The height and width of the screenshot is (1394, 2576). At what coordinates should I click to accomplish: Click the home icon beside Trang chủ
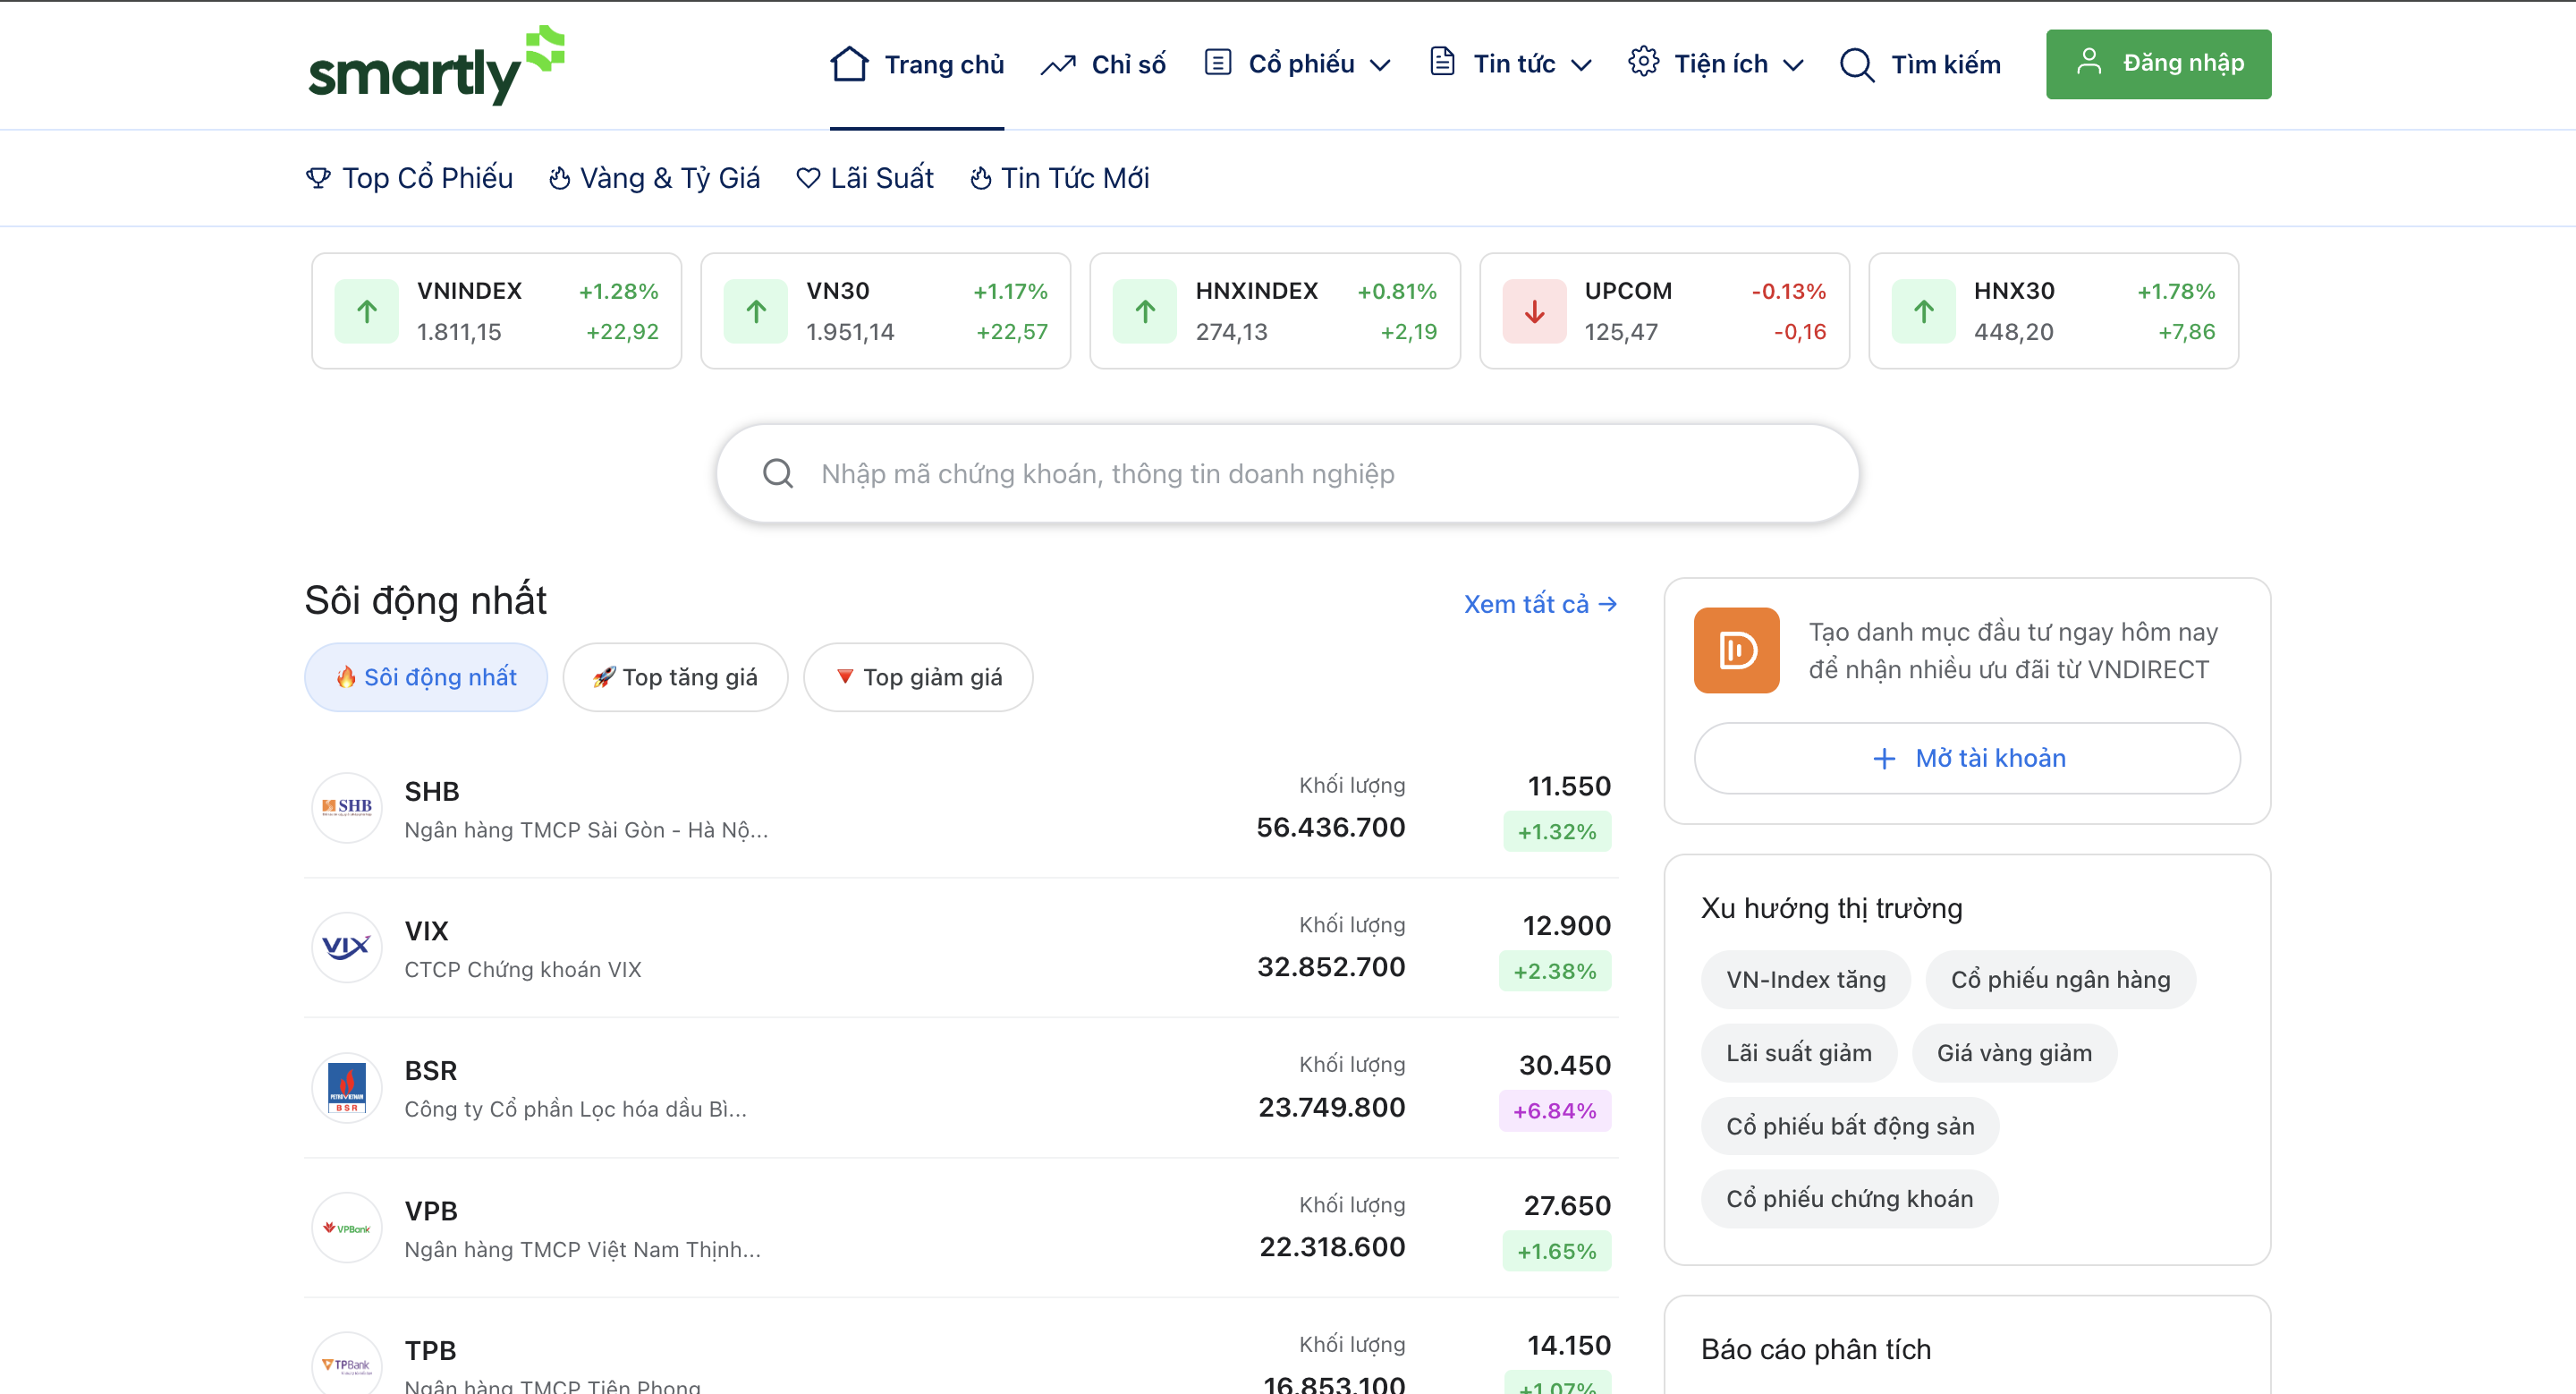coord(849,64)
